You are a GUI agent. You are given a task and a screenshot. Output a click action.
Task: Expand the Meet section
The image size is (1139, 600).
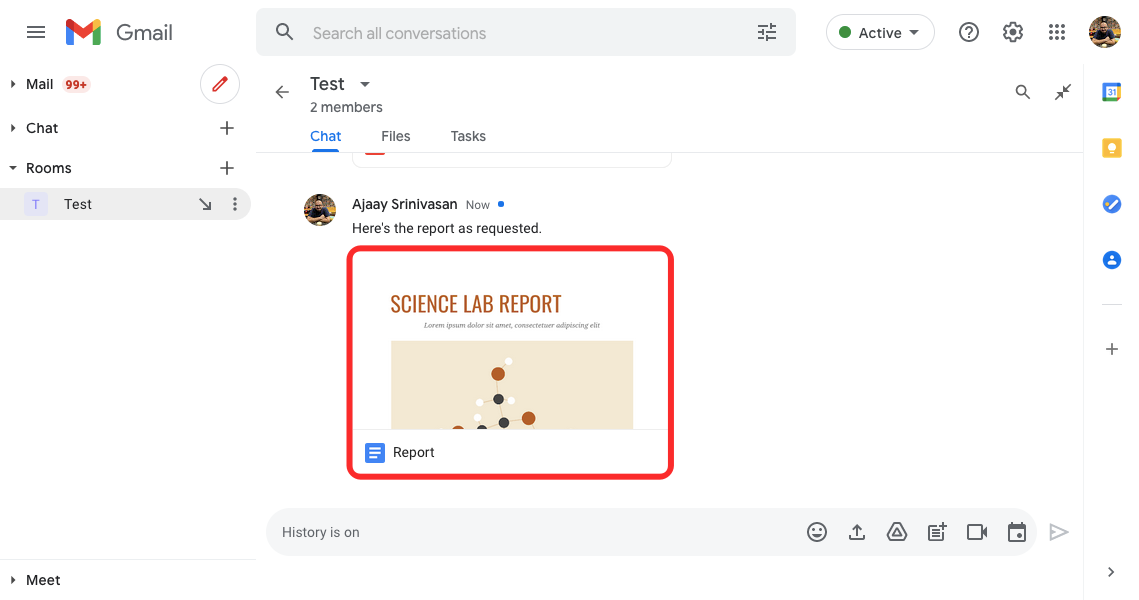pos(13,580)
